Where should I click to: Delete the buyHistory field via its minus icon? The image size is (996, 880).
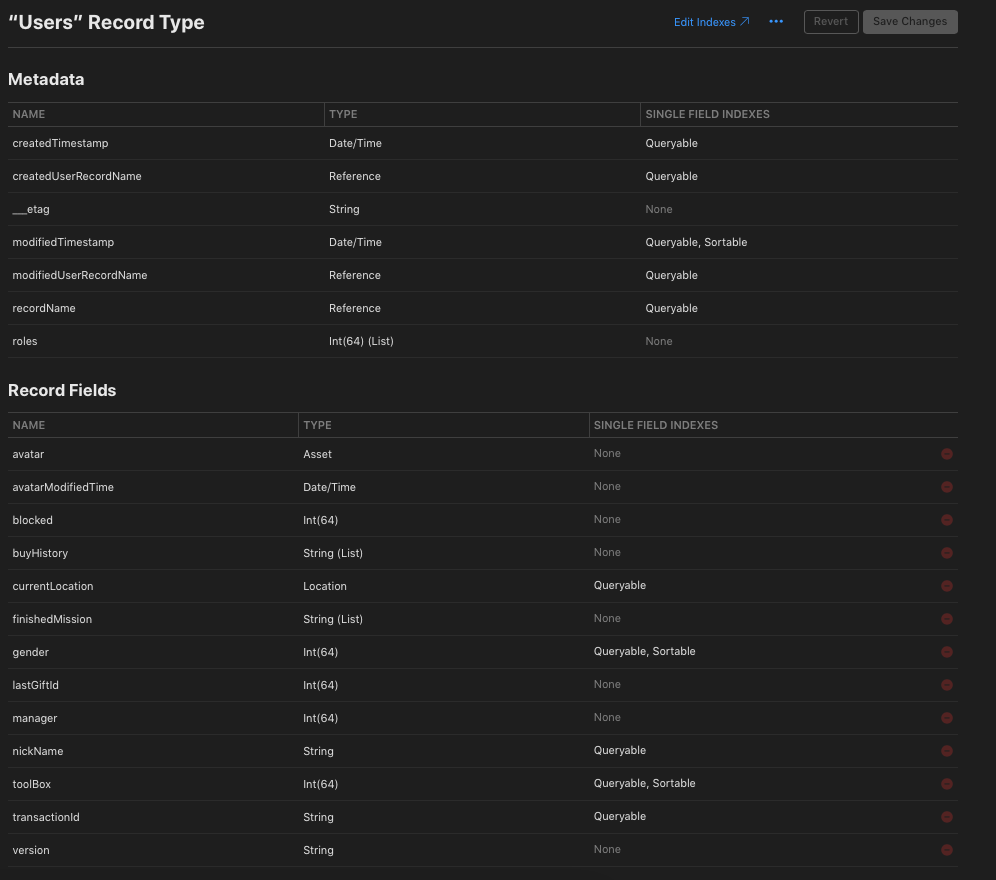pos(946,553)
